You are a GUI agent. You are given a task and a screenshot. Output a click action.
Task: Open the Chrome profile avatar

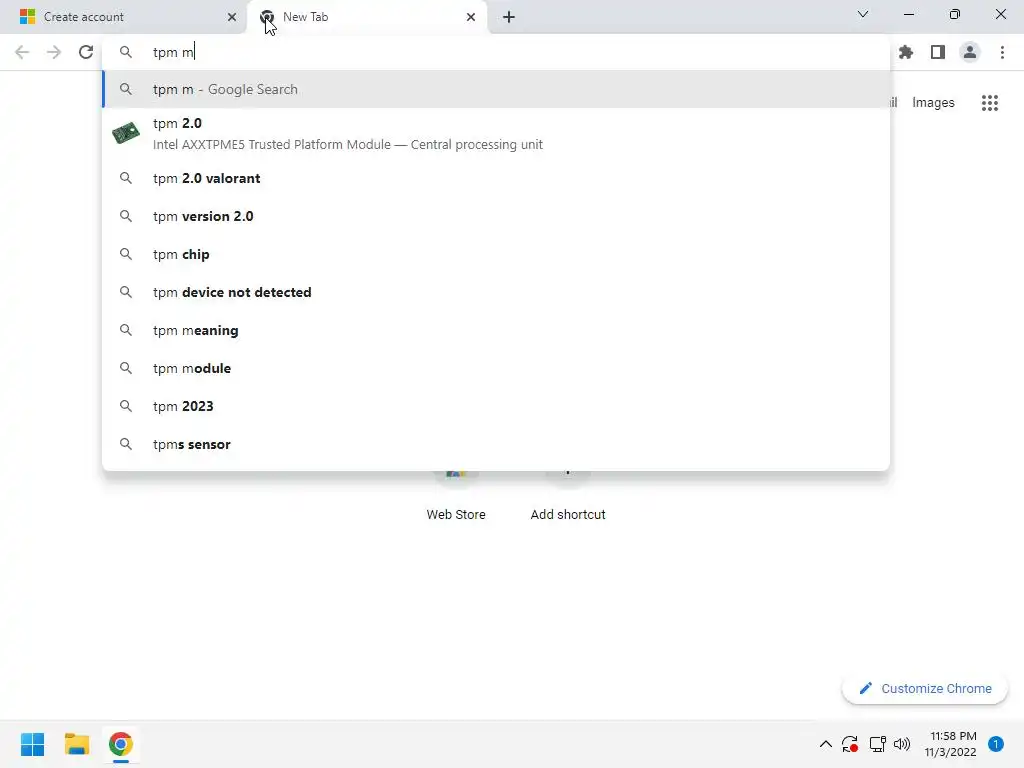point(970,52)
